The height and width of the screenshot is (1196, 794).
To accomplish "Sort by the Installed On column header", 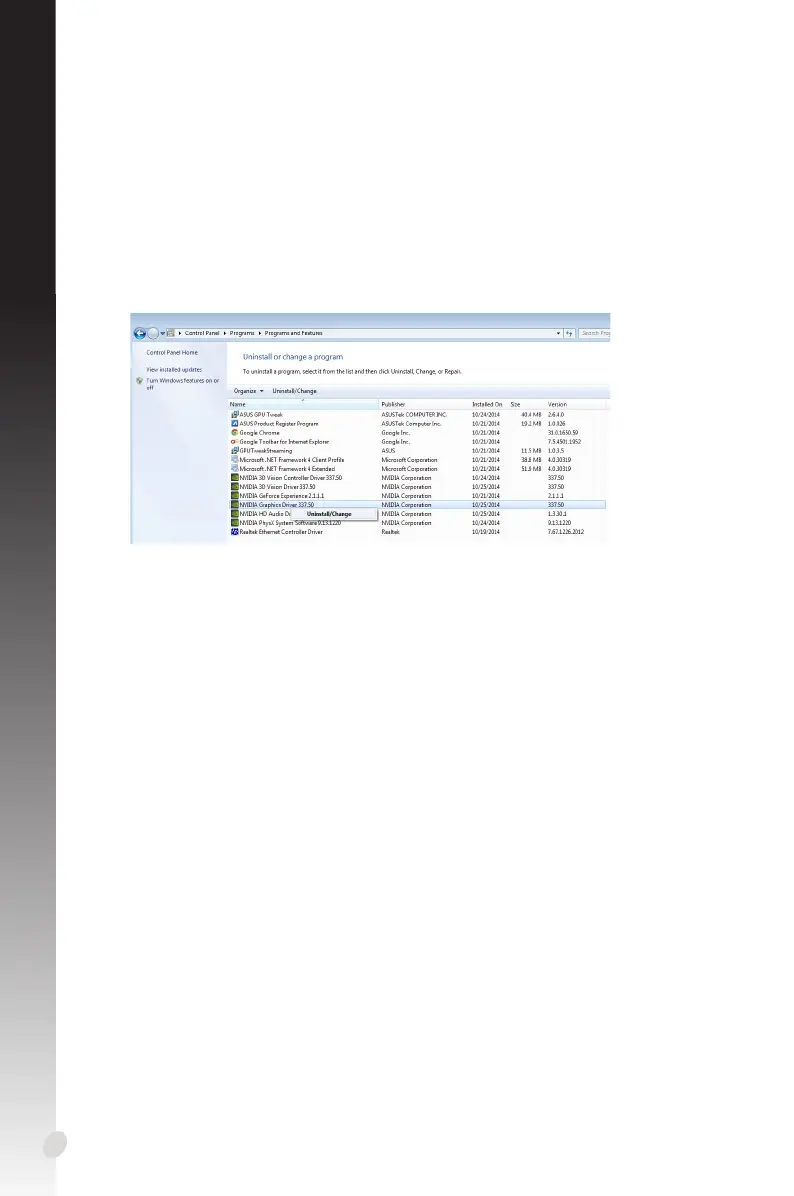I will [488, 404].
